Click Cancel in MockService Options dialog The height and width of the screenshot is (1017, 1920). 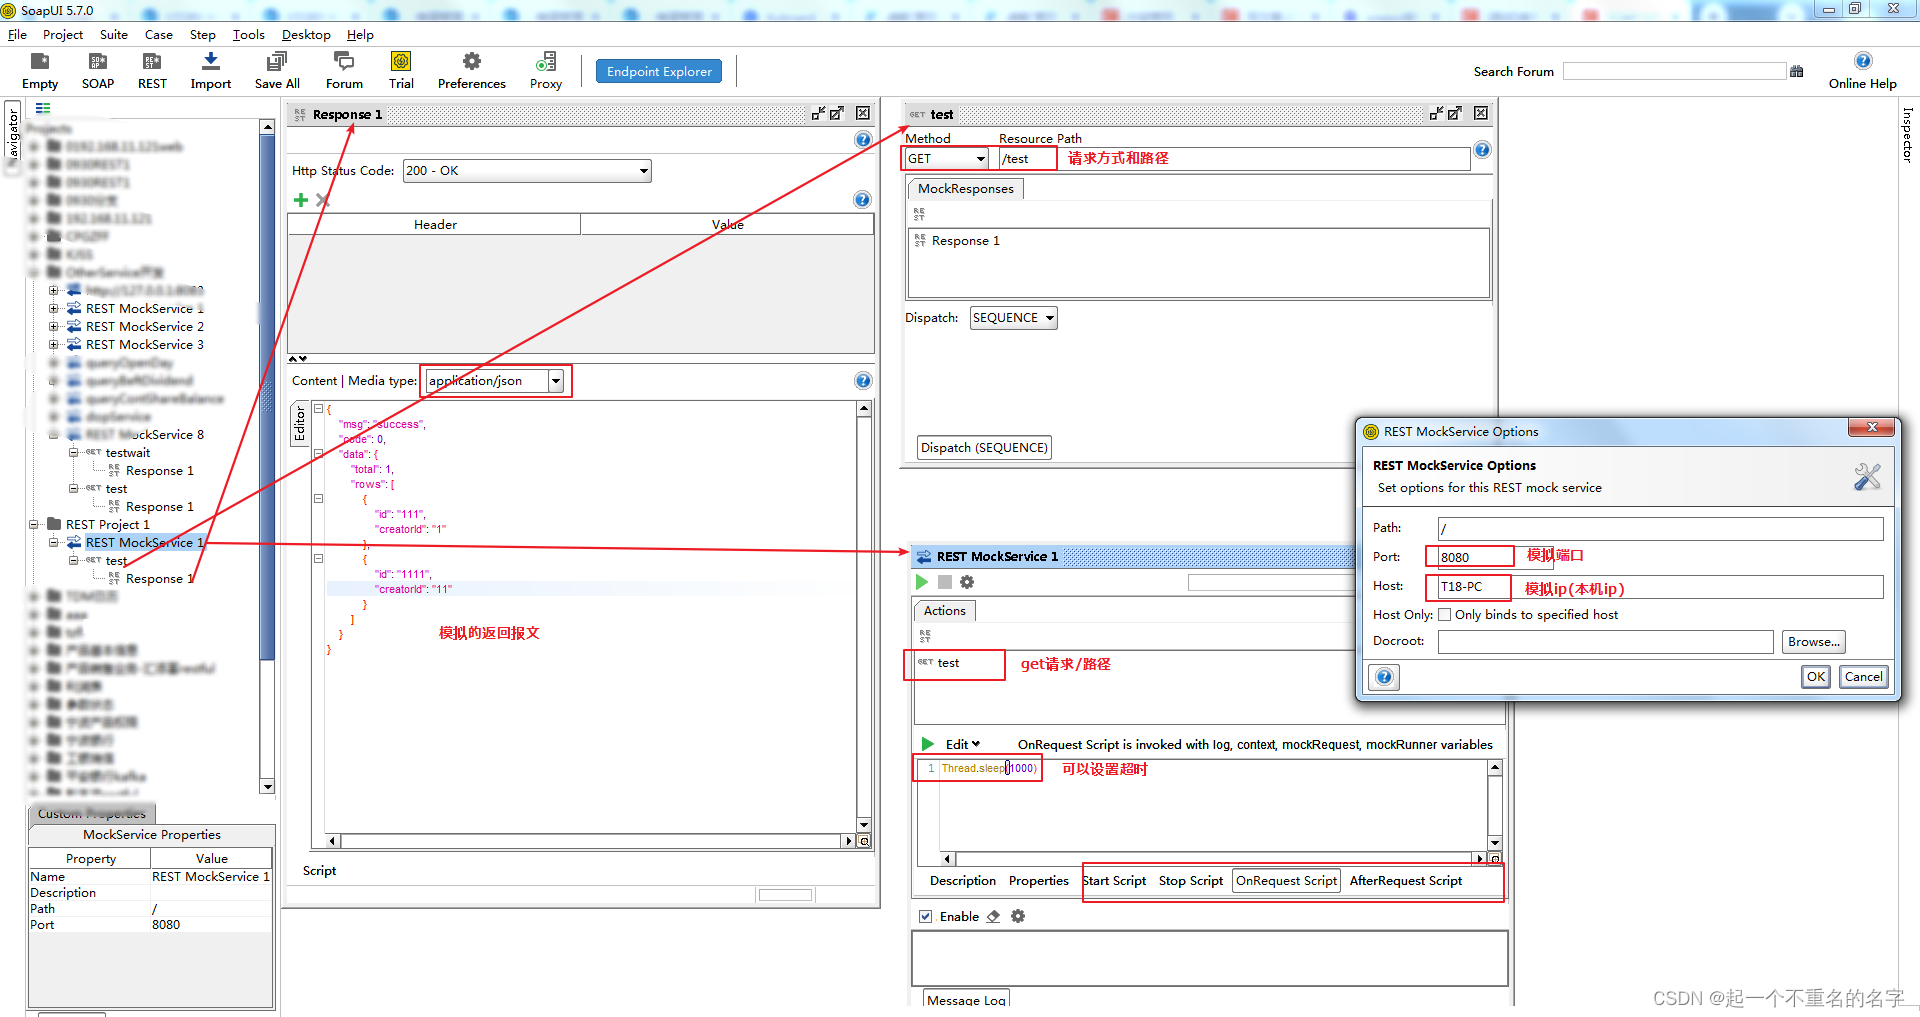coord(1863,677)
